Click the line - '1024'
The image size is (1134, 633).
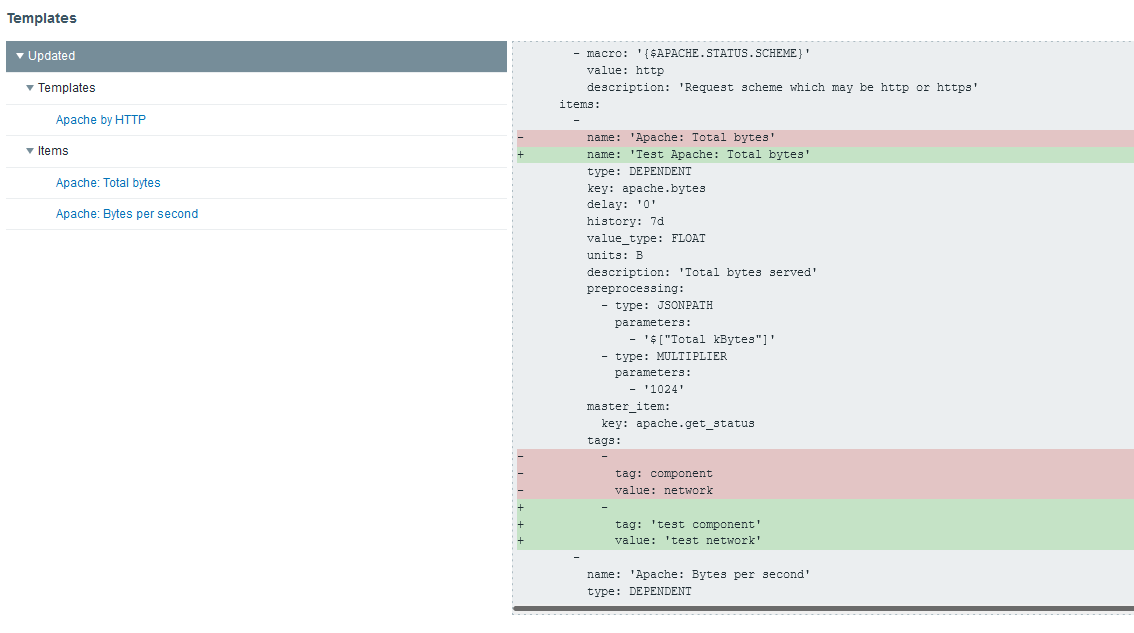click(x=657, y=389)
